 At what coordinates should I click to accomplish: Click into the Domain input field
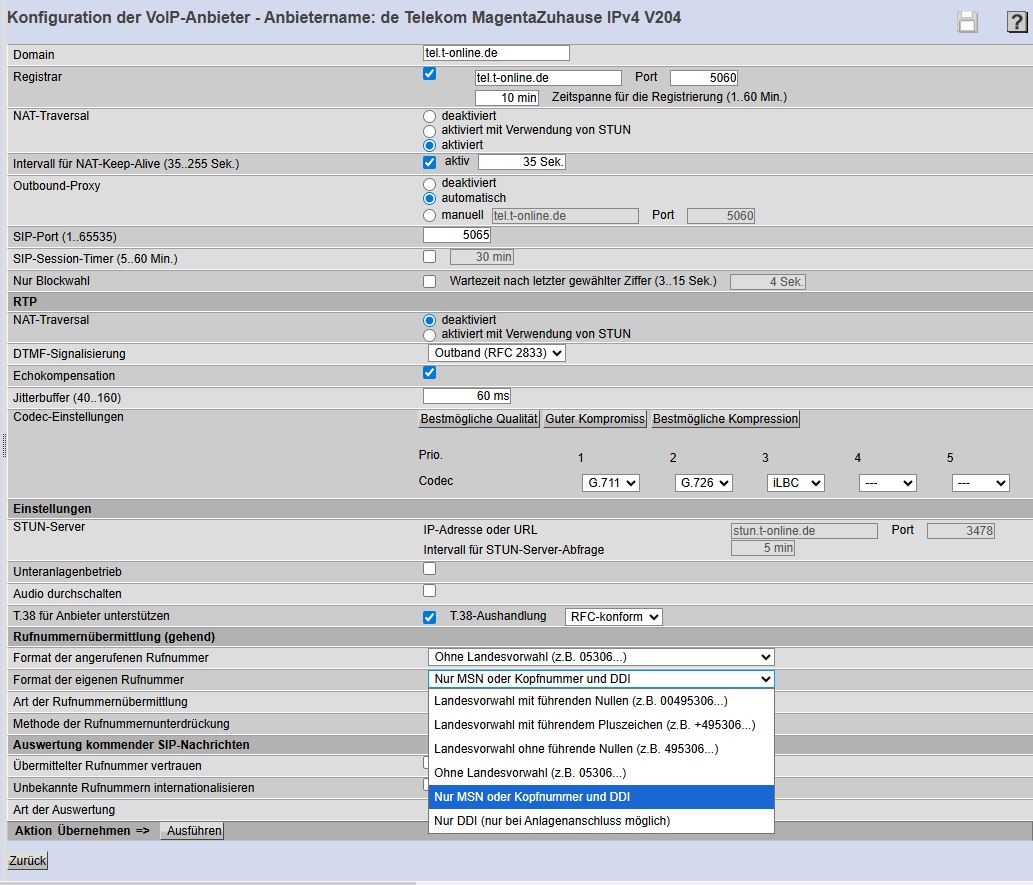point(496,53)
